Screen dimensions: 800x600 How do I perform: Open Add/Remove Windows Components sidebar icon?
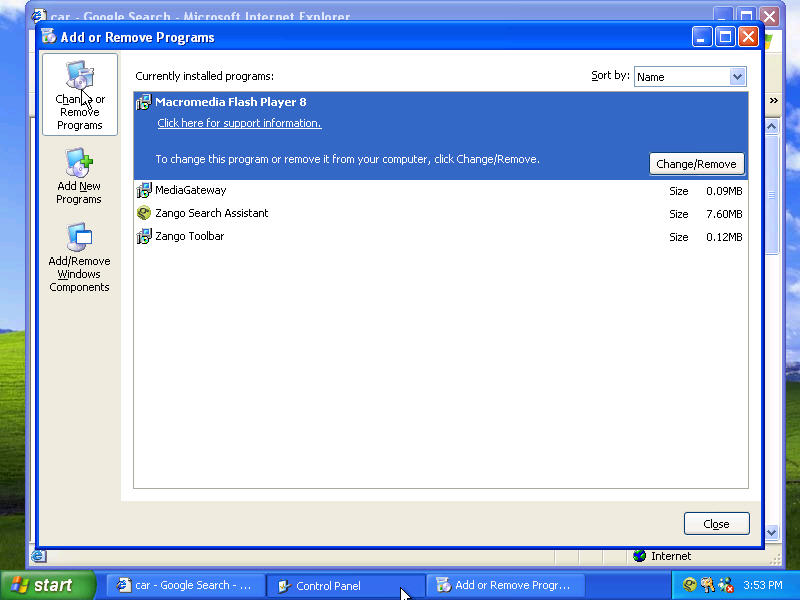79,258
